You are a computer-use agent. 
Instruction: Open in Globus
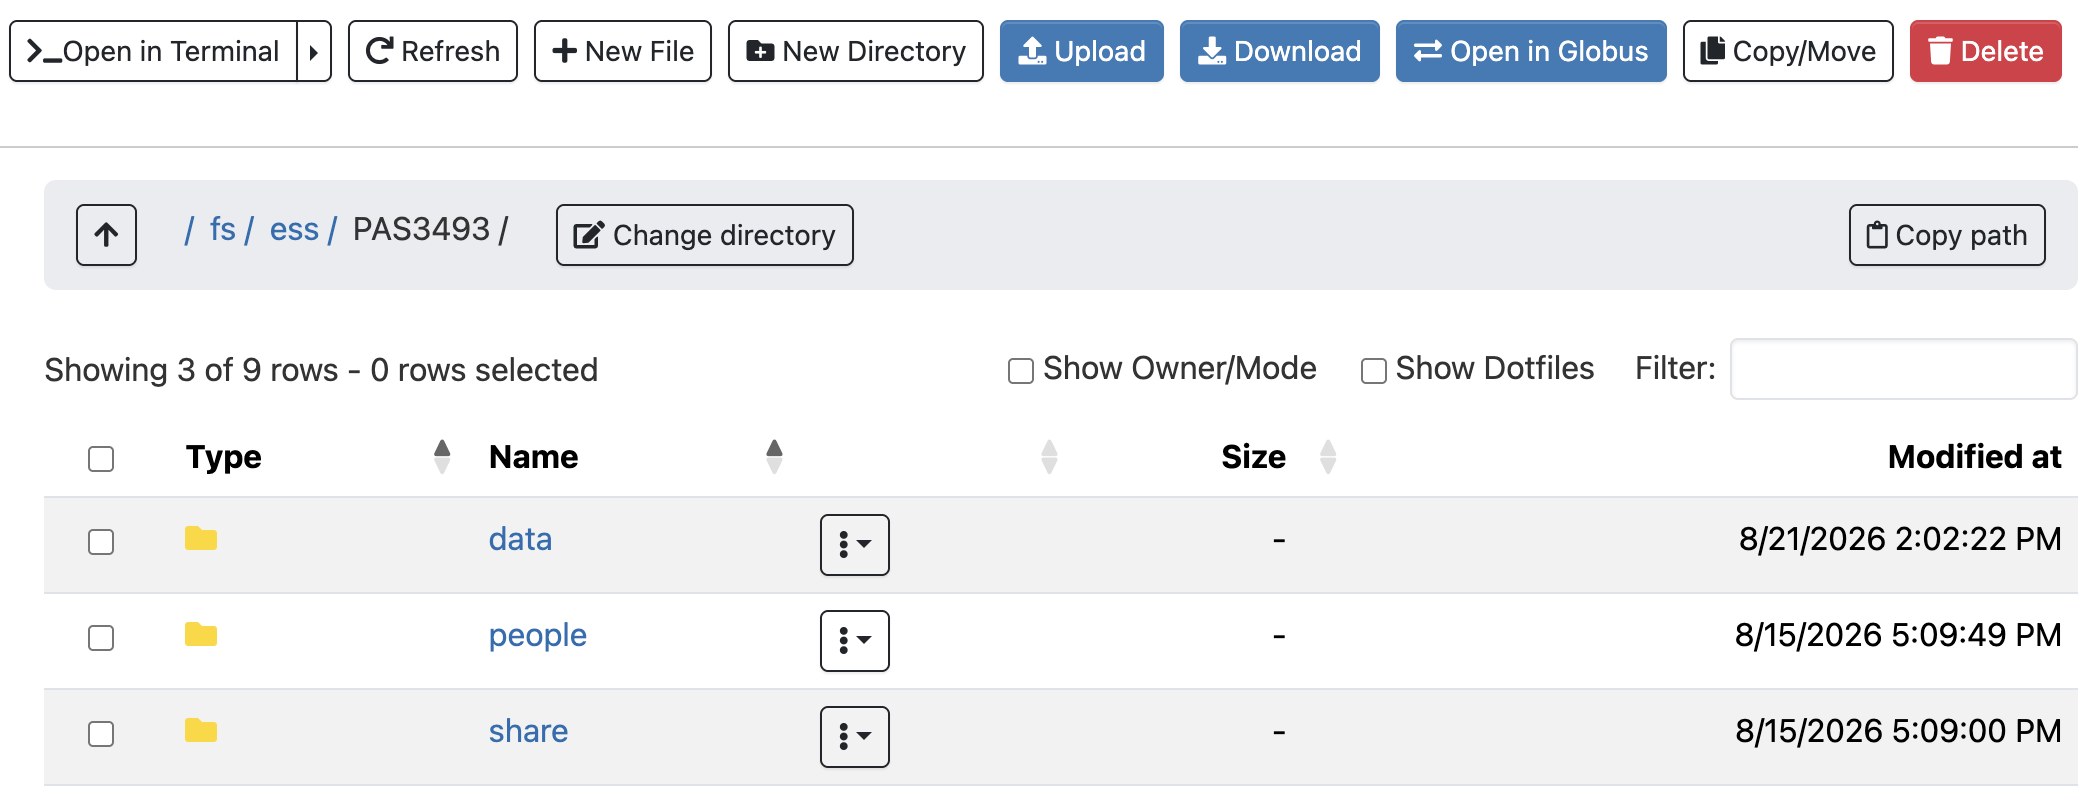coord(1531,51)
